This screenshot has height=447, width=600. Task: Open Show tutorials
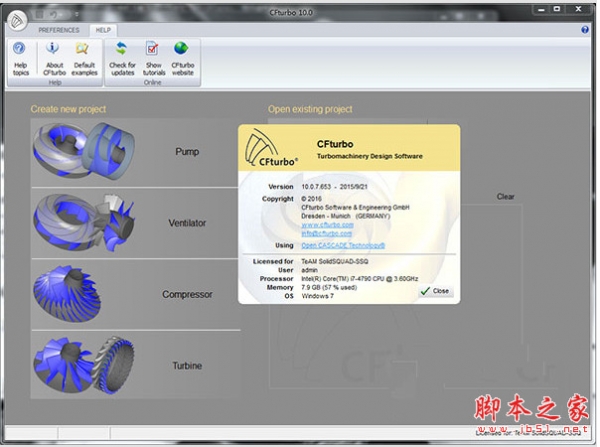point(154,59)
